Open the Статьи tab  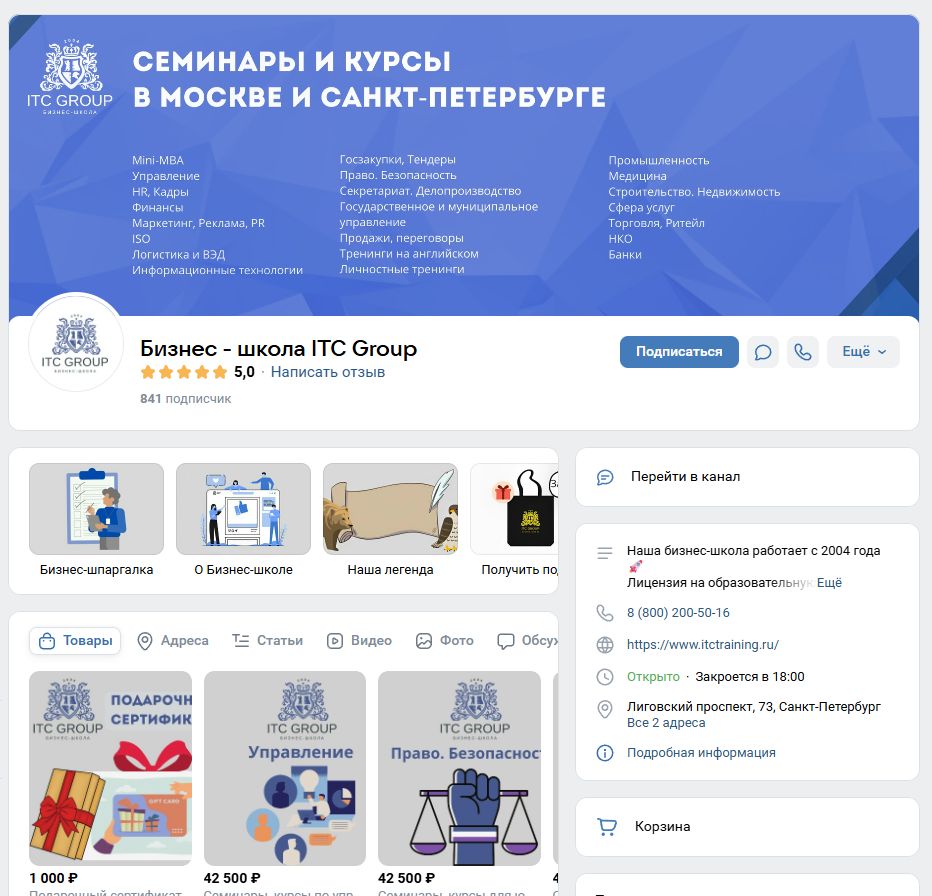click(x=267, y=641)
